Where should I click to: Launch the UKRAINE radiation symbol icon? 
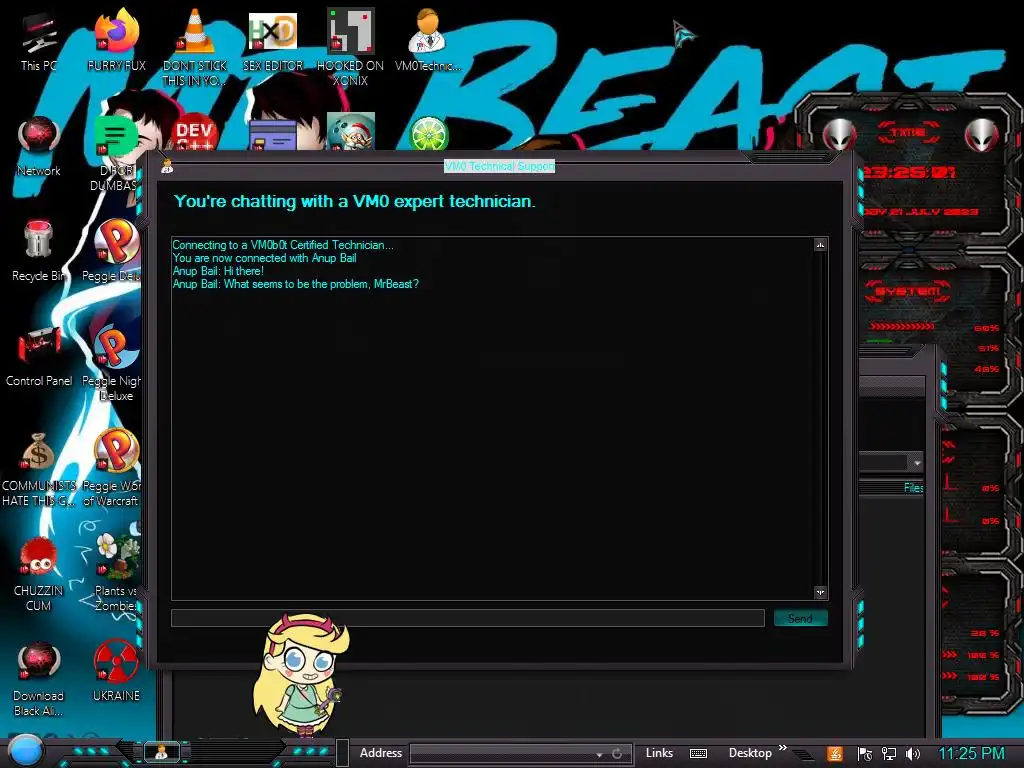point(116,670)
